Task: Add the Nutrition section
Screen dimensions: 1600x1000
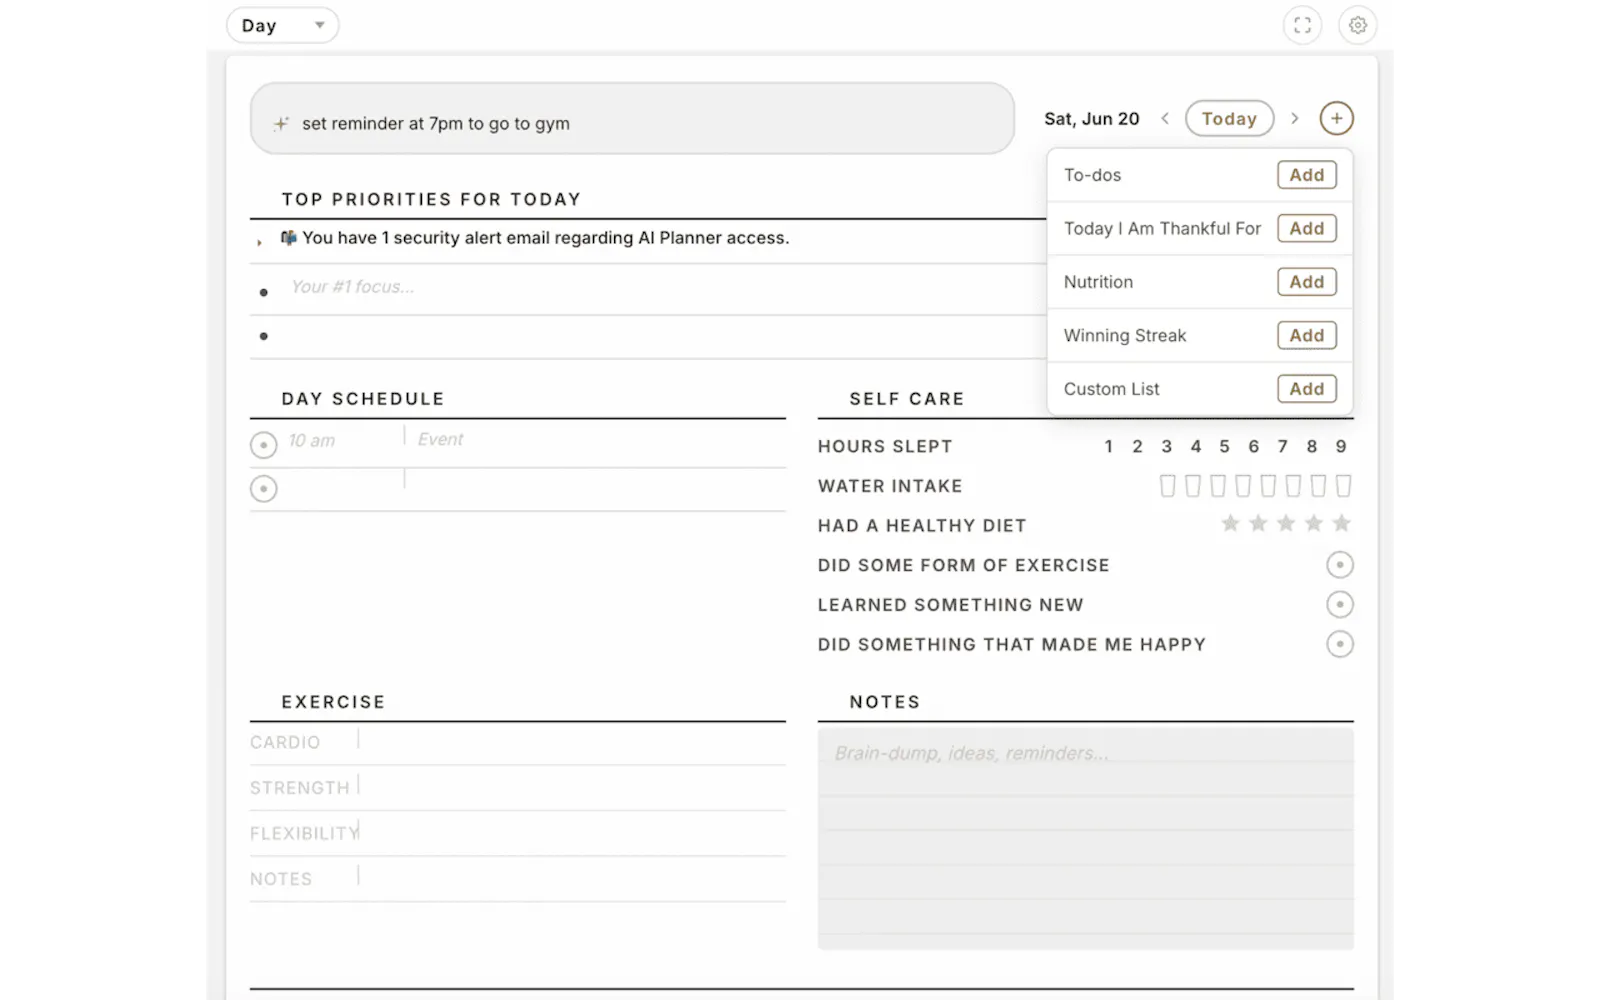Action: (1306, 282)
